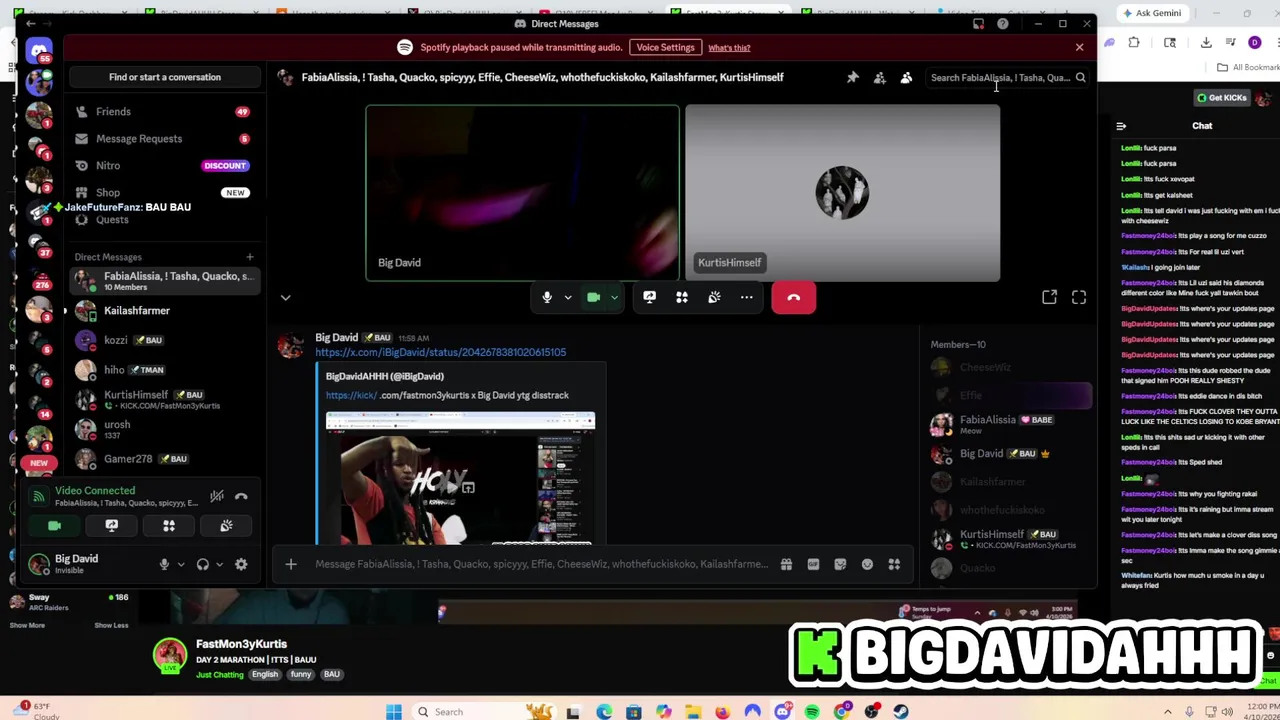The image size is (1280, 720).
Task: Open DM with urosh
Action: (x=165, y=429)
